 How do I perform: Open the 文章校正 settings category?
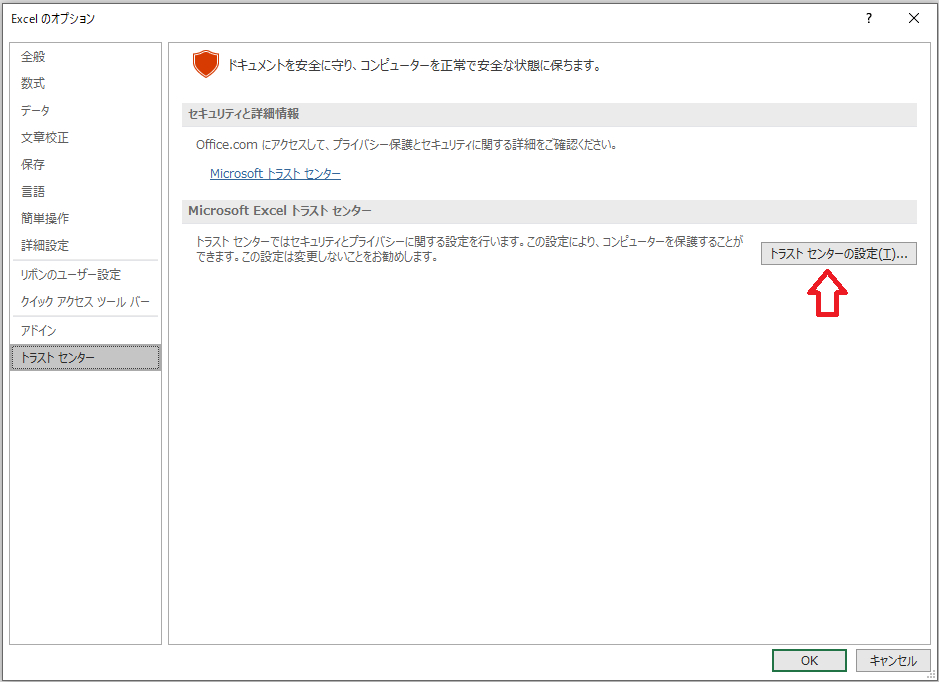pyautogui.click(x=86, y=138)
